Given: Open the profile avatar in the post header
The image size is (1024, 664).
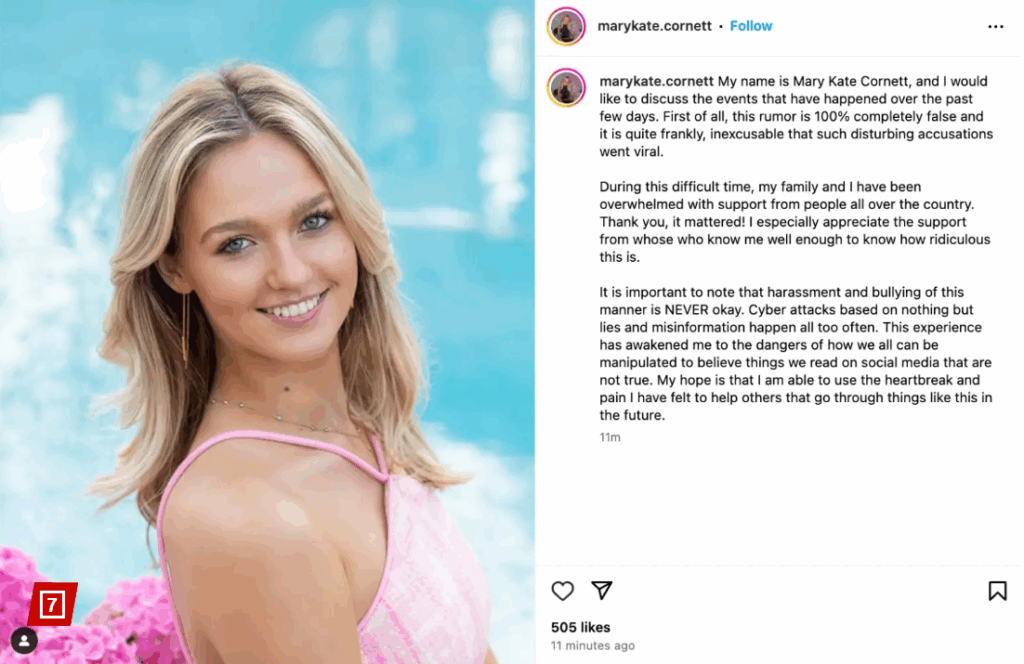Looking at the screenshot, I should [x=566, y=27].
